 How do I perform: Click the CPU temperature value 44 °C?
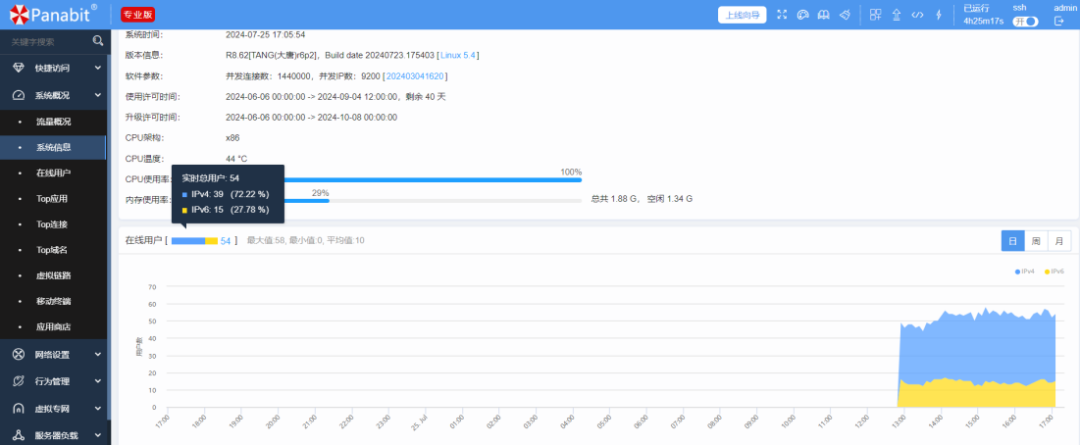pos(236,158)
